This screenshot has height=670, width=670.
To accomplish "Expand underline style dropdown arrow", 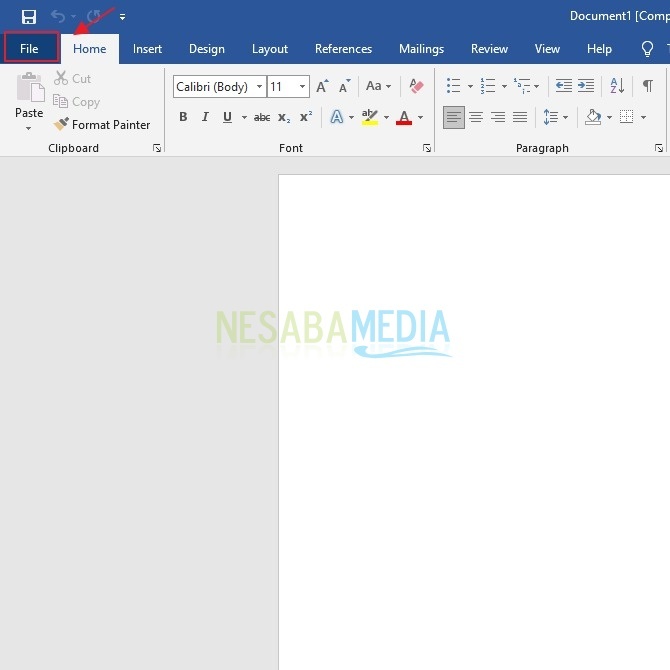I will [x=244, y=117].
